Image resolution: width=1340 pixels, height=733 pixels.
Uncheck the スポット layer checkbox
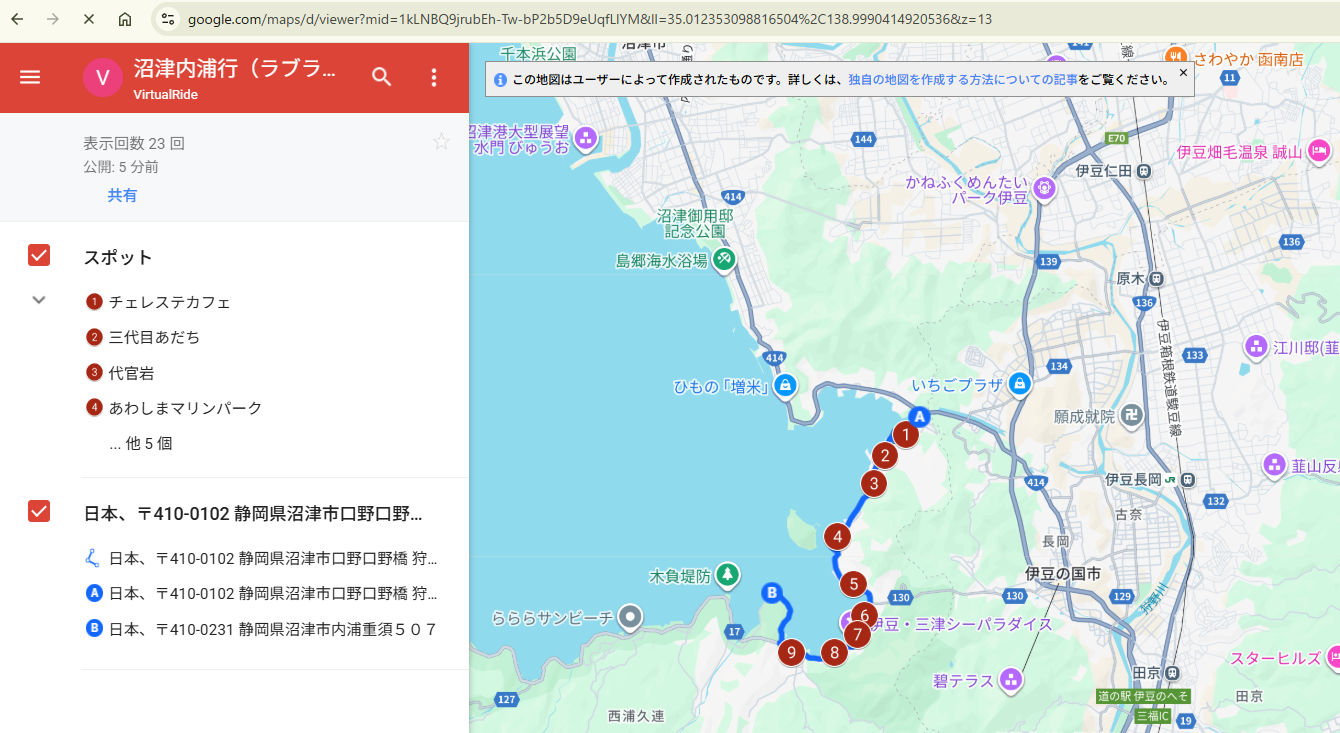coord(39,256)
